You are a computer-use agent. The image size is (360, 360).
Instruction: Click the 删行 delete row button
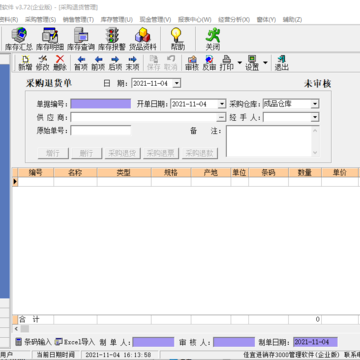(x=86, y=153)
